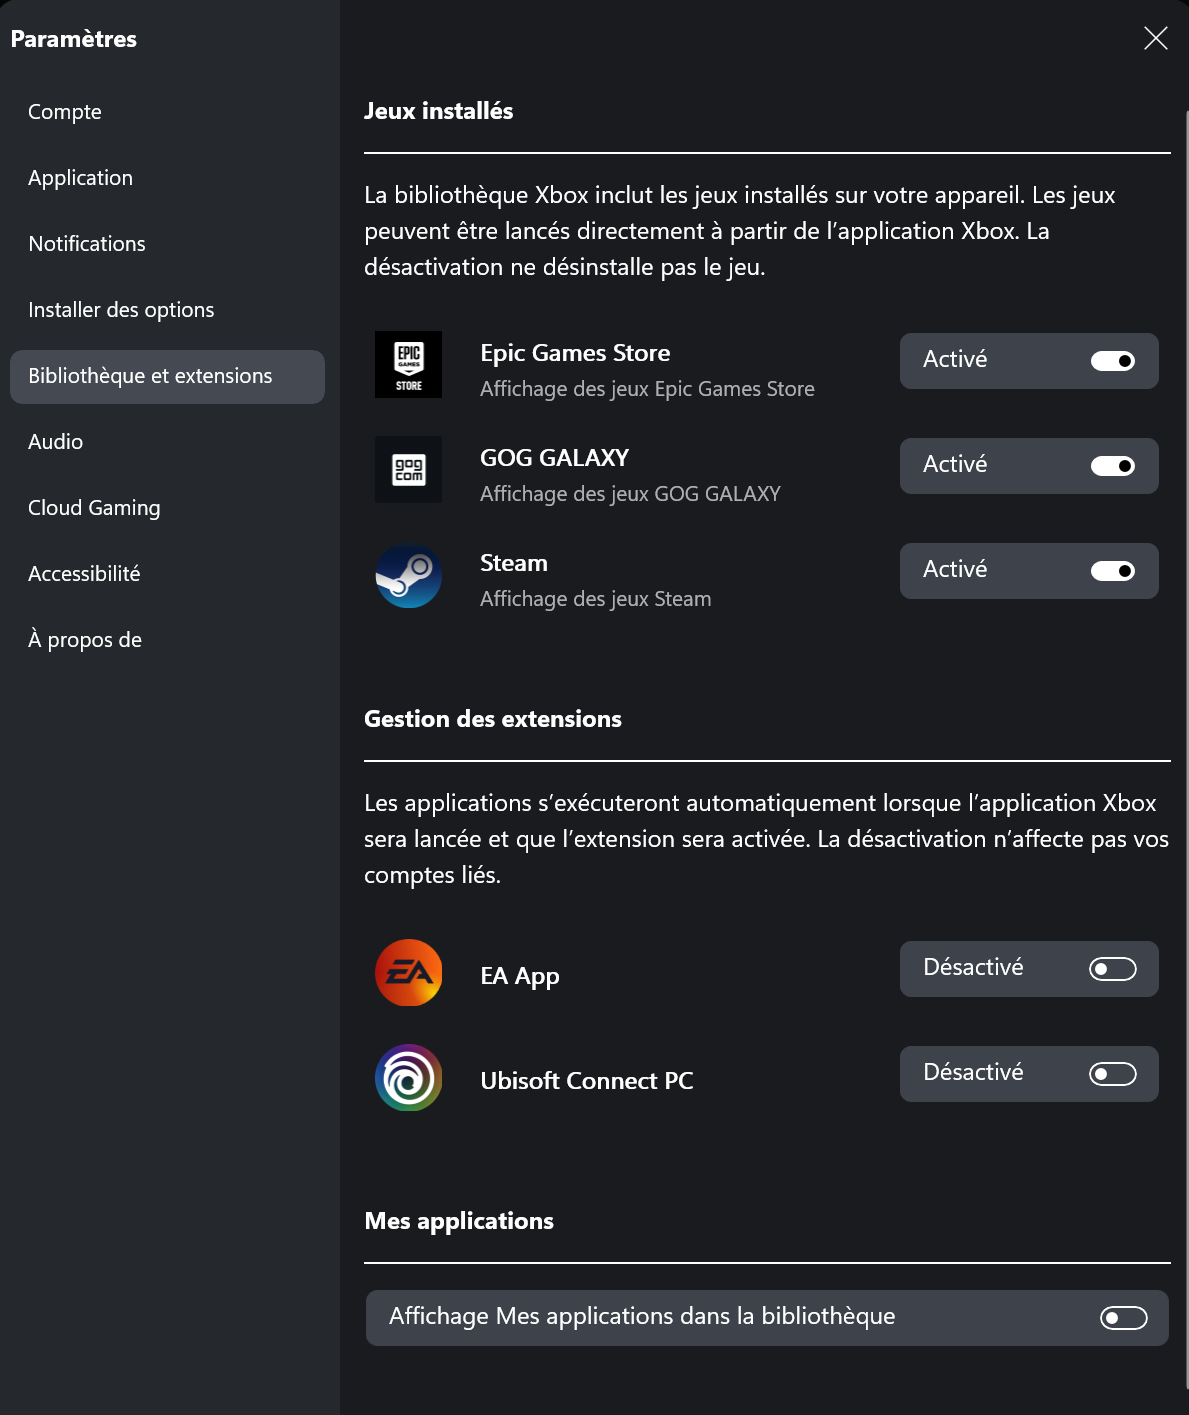Image resolution: width=1189 pixels, height=1415 pixels.
Task: Click the Ubisoft Connect PC logo icon
Action: click(x=408, y=1078)
